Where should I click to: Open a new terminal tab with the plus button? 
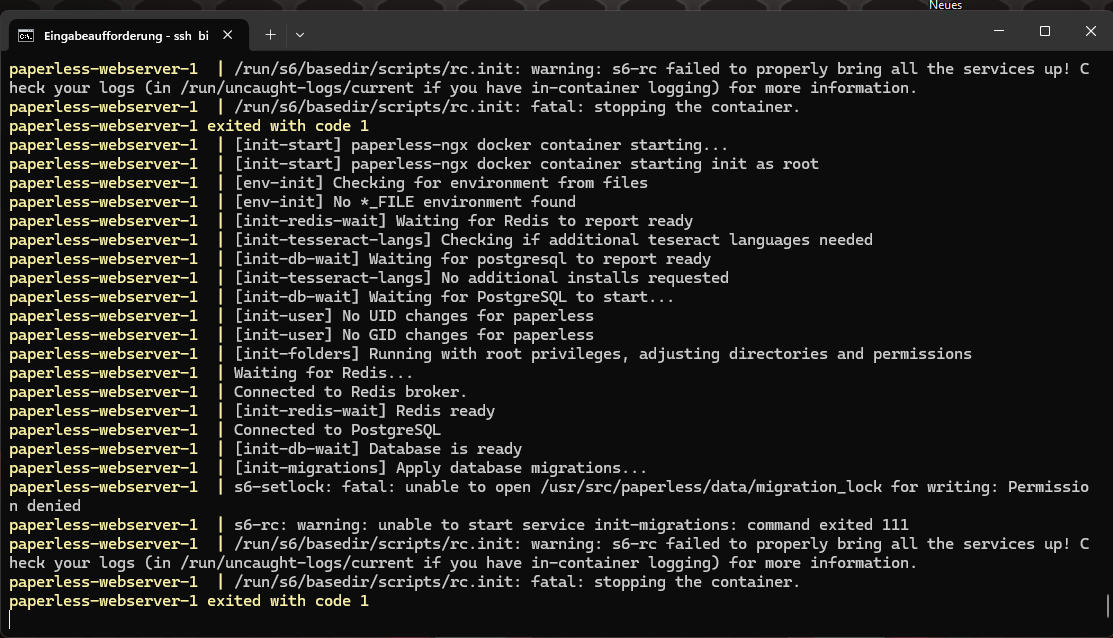point(269,34)
